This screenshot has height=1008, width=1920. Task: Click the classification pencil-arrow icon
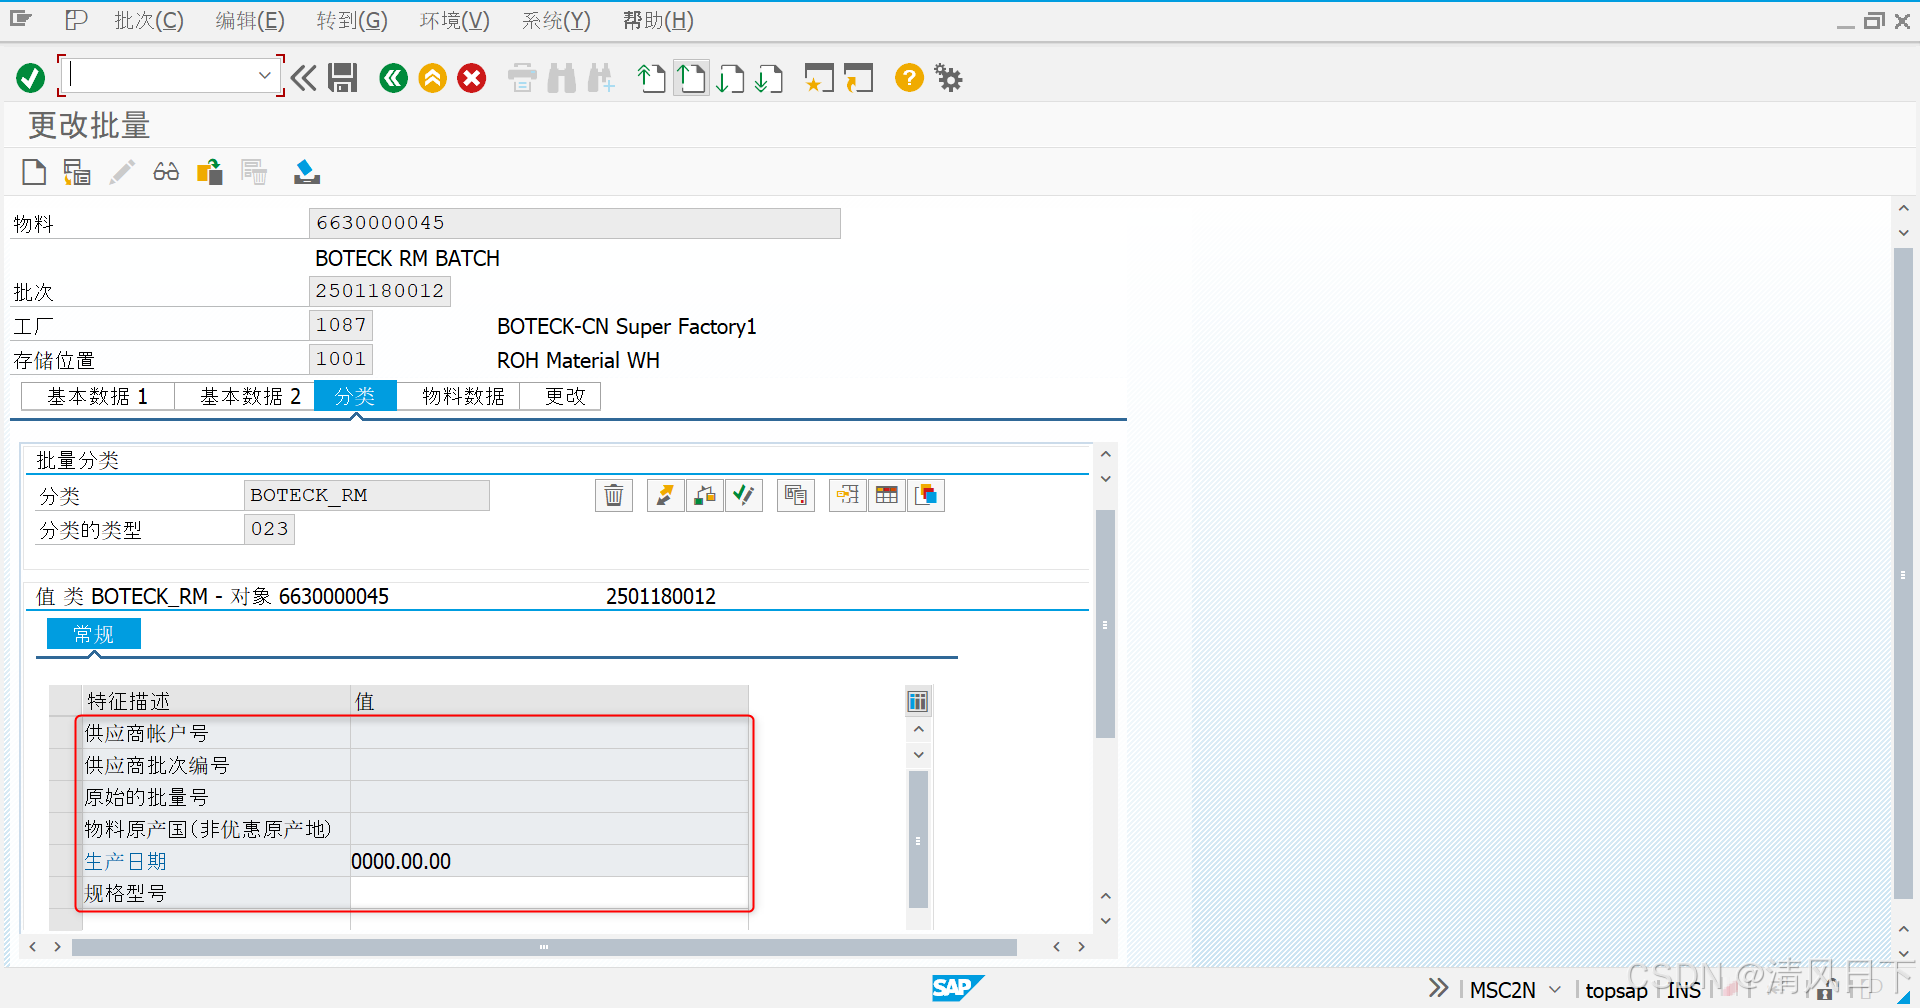[x=665, y=495]
